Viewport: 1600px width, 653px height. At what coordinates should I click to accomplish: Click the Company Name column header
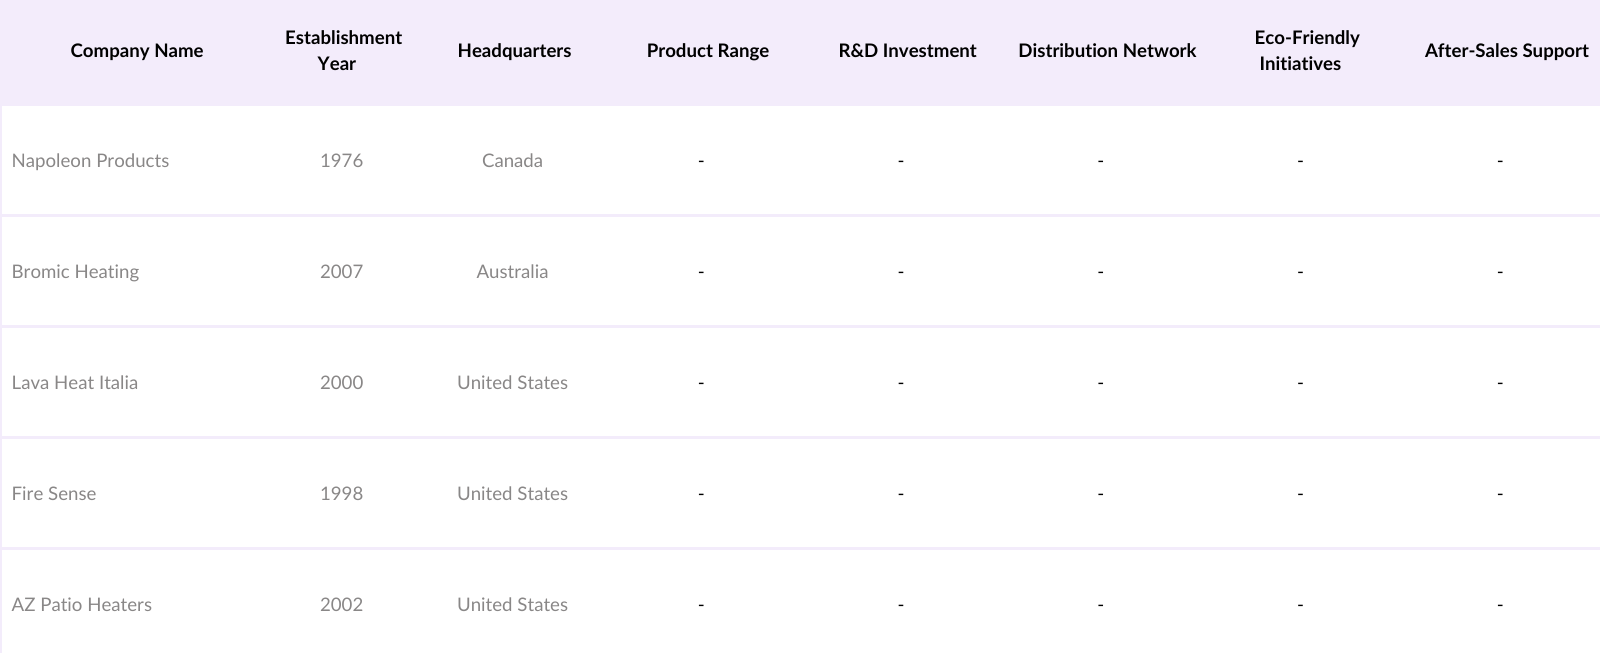[x=137, y=51]
